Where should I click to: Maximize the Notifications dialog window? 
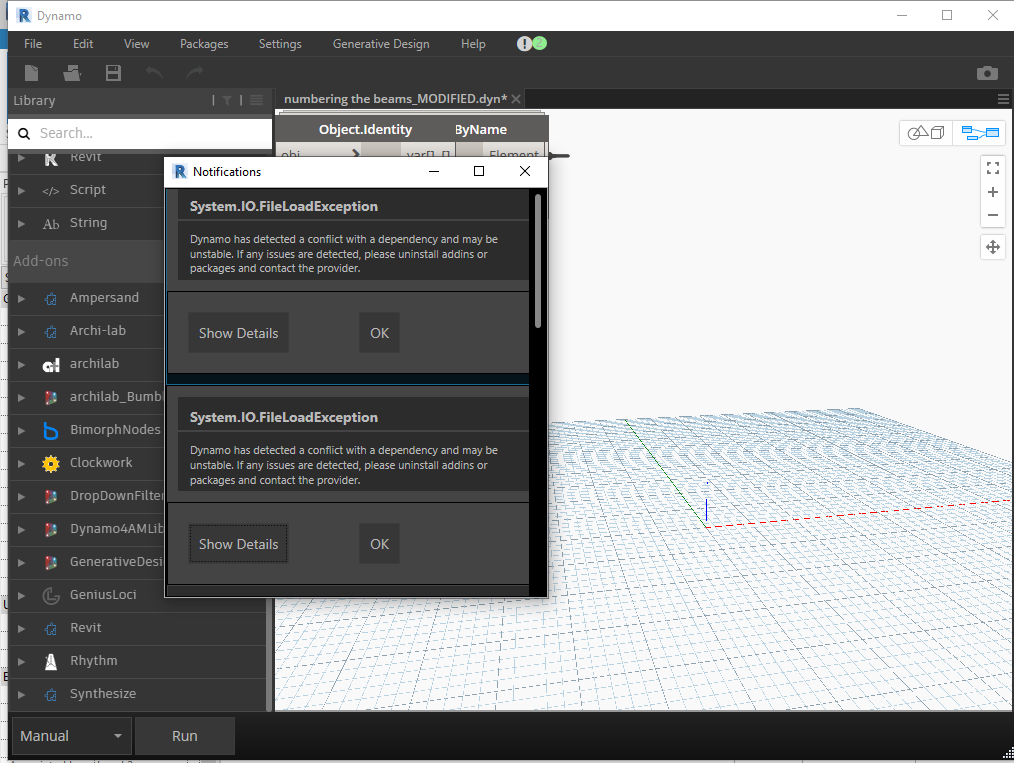[479, 171]
